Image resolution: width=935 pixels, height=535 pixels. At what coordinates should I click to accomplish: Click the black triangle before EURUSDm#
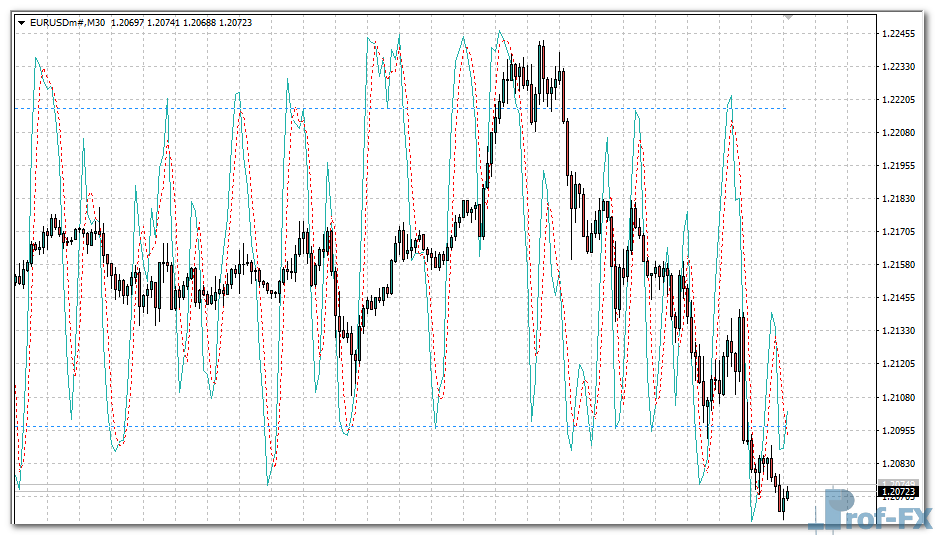22,22
